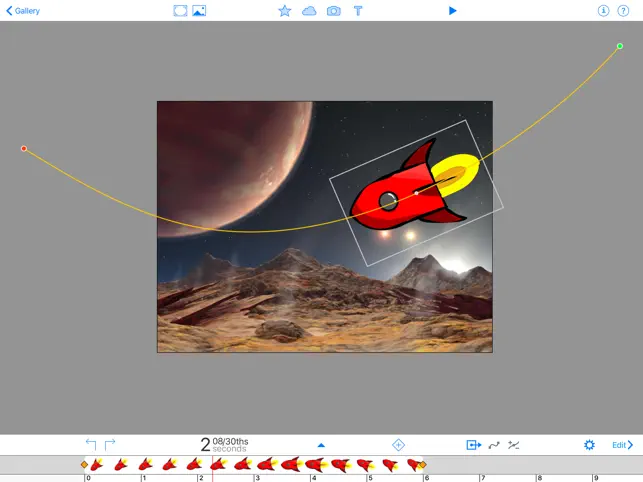Open the info icon at top right
This screenshot has width=643, height=482.
[603, 11]
